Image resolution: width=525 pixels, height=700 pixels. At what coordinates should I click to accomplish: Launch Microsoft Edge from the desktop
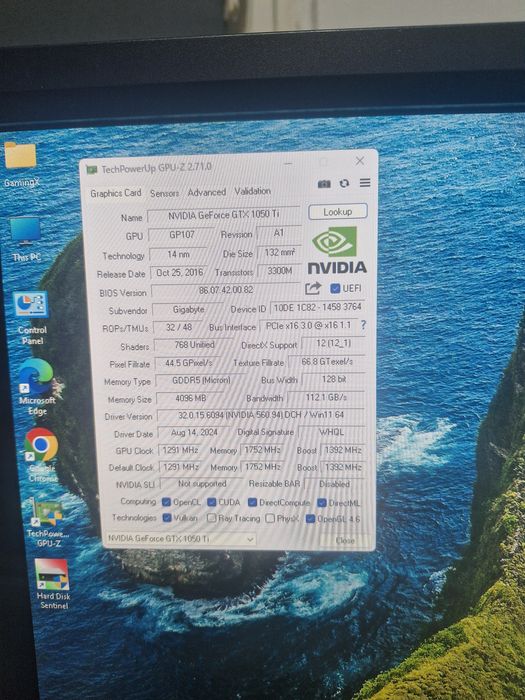pos(37,387)
